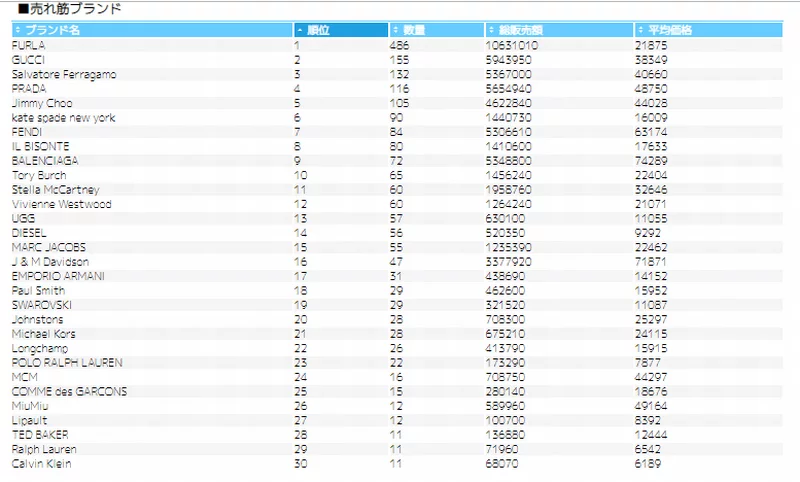Select the J & M Davidson row
Viewport: 800px width, 482px height.
click(50, 262)
